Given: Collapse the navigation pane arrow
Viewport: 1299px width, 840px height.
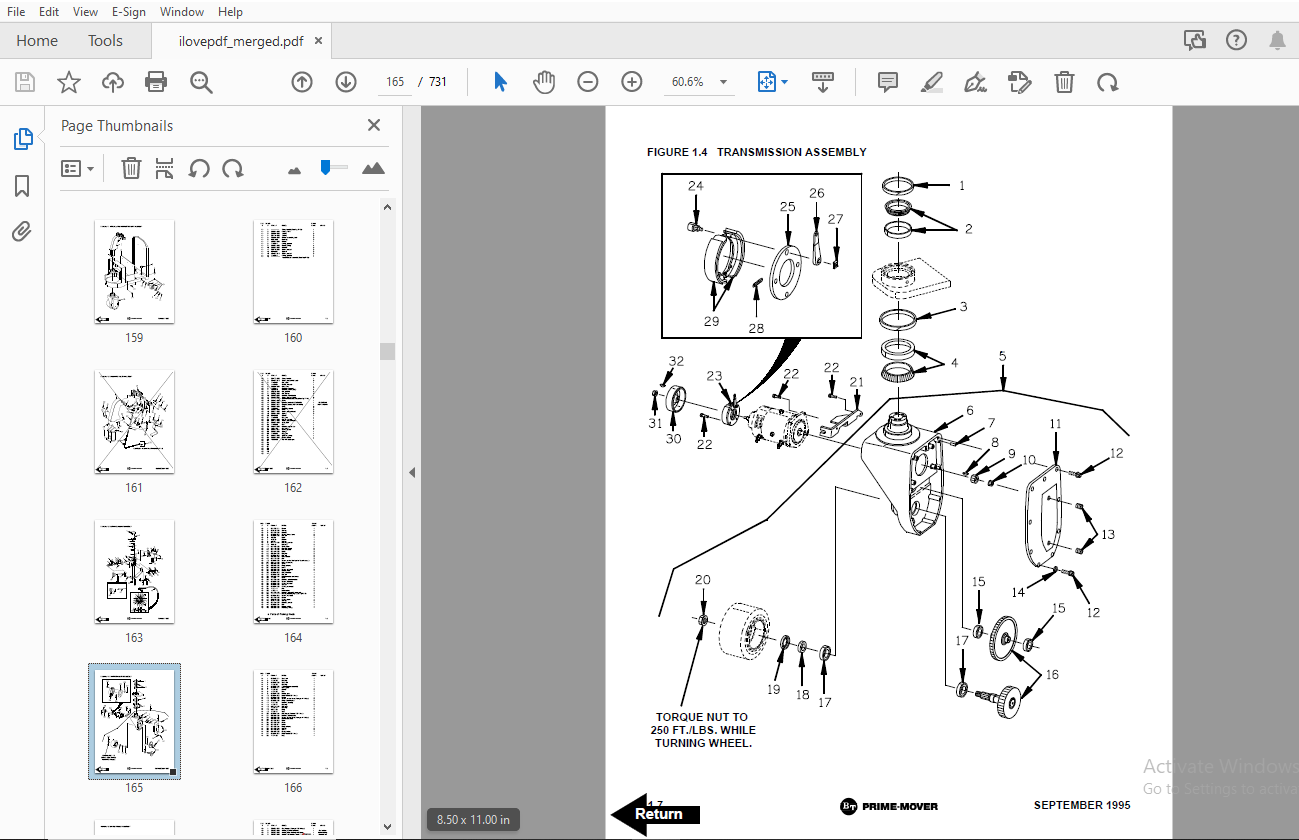Looking at the screenshot, I should click(x=412, y=472).
